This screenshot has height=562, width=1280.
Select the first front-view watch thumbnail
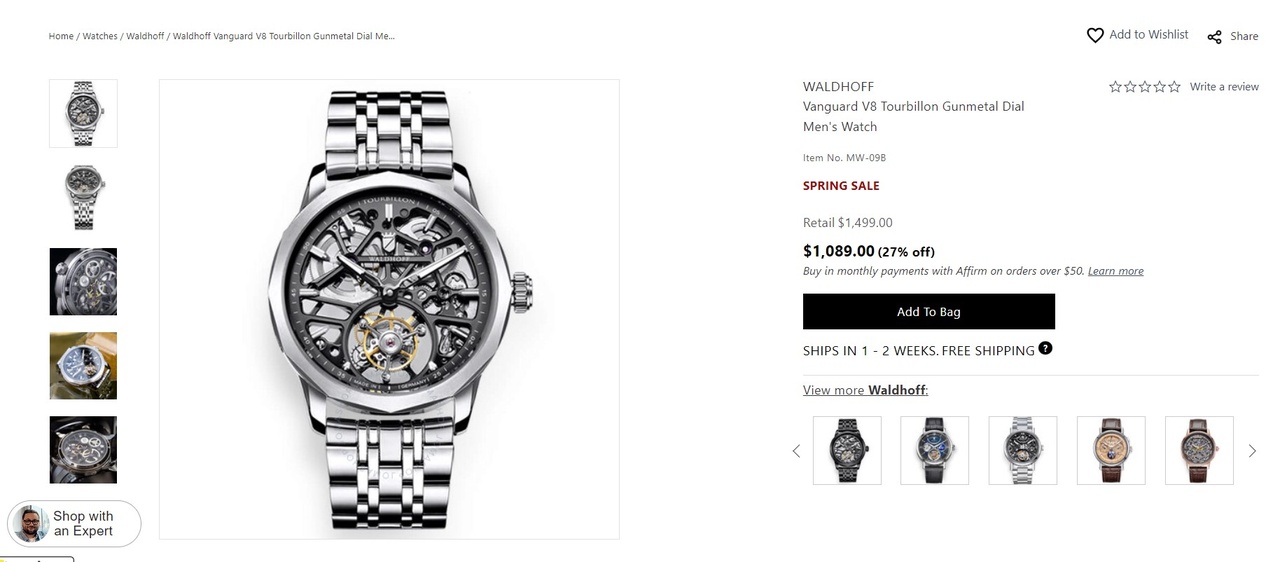point(83,113)
